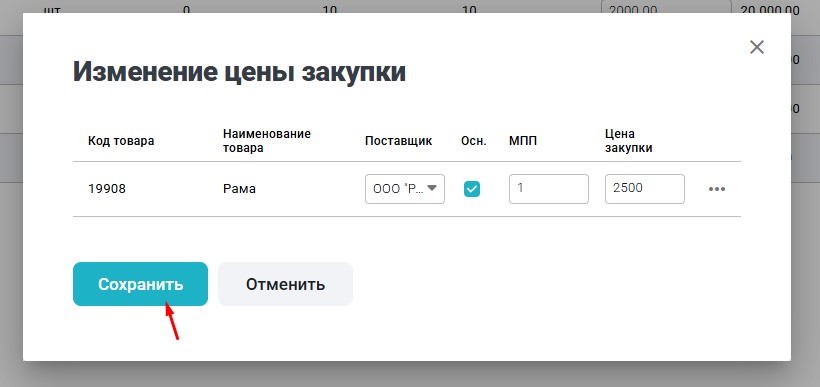Click the Осн. column header
The width and height of the screenshot is (820, 387).
tap(474, 141)
